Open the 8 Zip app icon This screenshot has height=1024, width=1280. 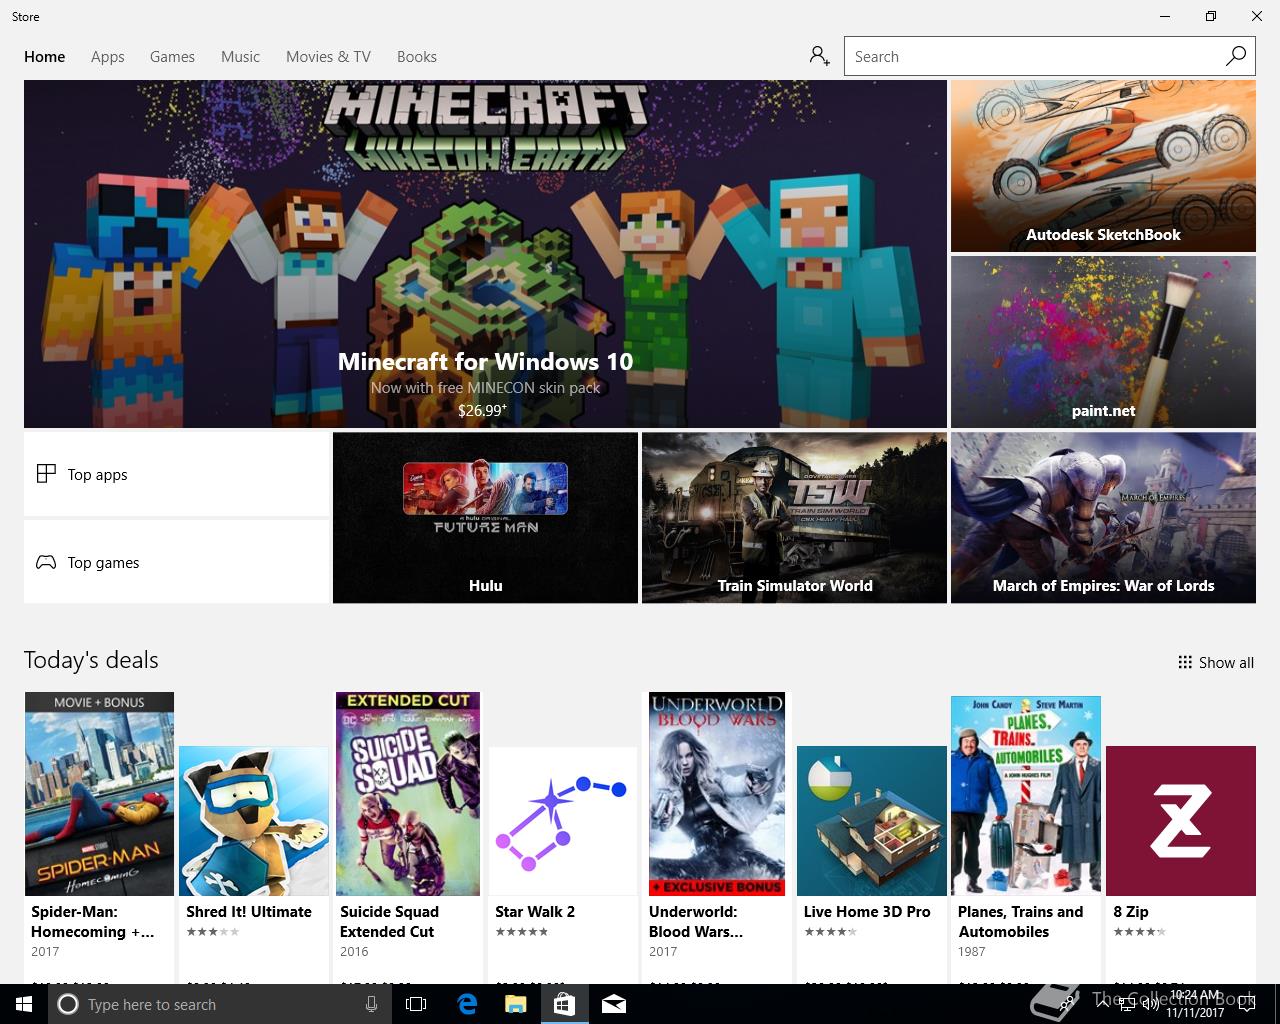click(1181, 821)
